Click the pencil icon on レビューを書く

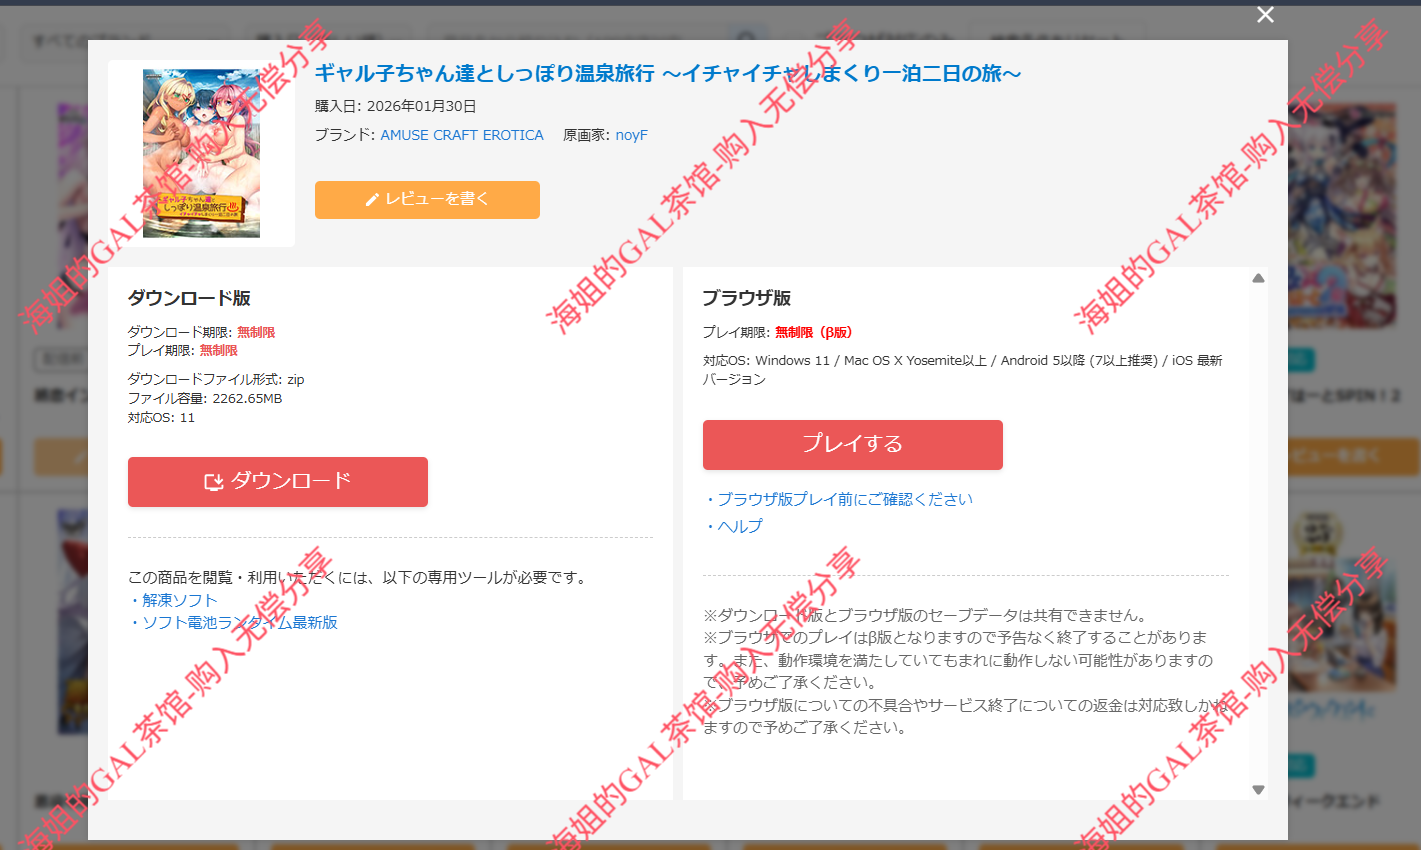(372, 200)
